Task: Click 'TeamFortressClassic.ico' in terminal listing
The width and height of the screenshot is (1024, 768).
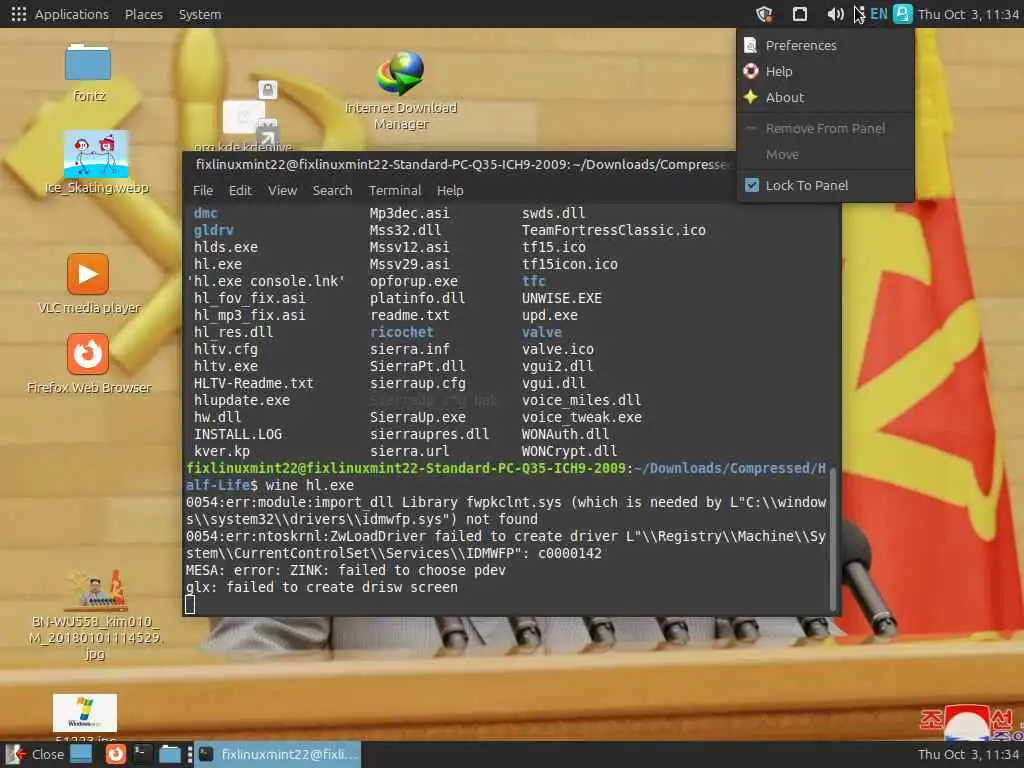Action: [613, 231]
